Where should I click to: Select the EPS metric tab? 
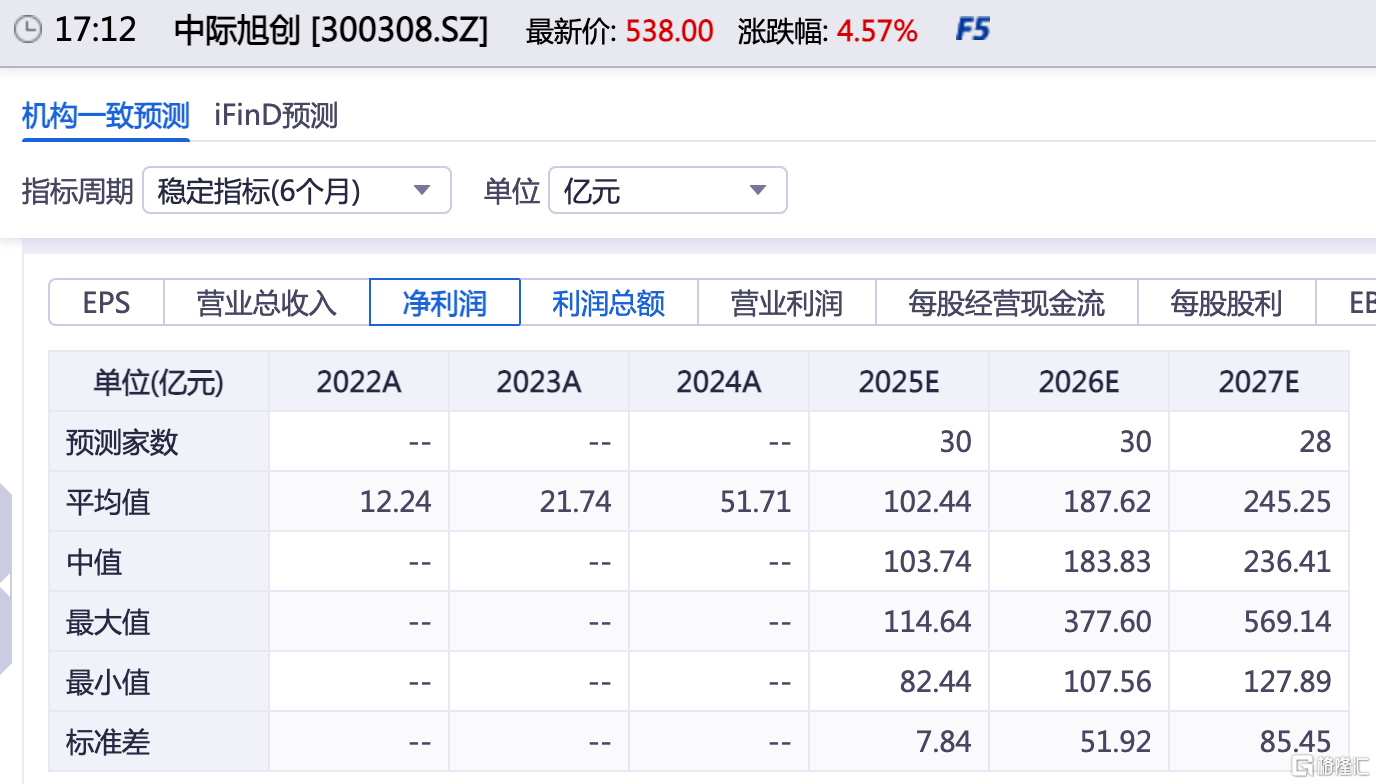click(x=106, y=302)
